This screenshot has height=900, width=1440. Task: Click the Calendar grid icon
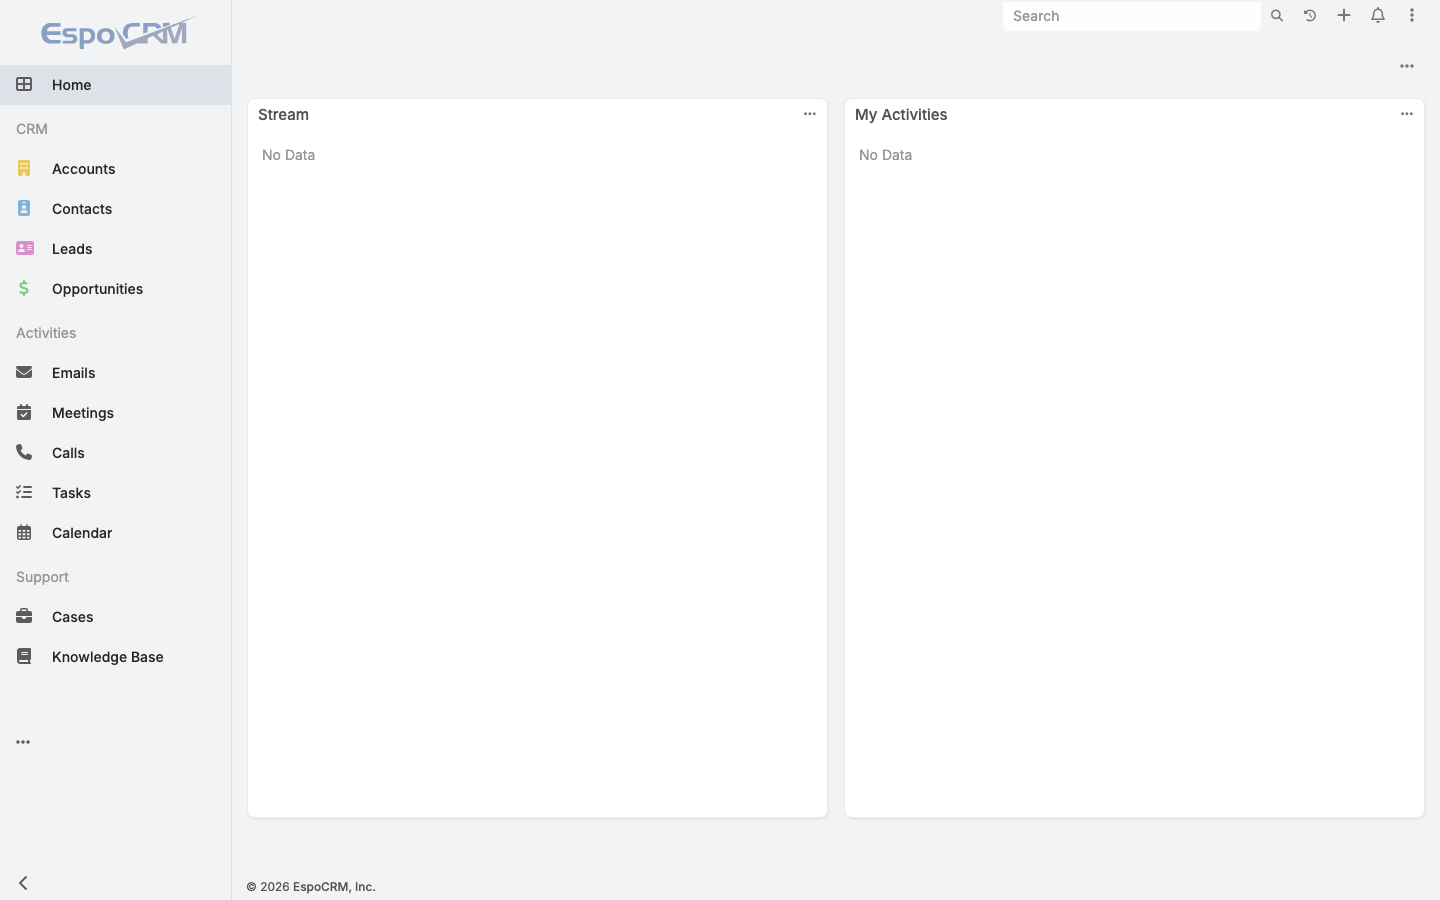(x=24, y=533)
